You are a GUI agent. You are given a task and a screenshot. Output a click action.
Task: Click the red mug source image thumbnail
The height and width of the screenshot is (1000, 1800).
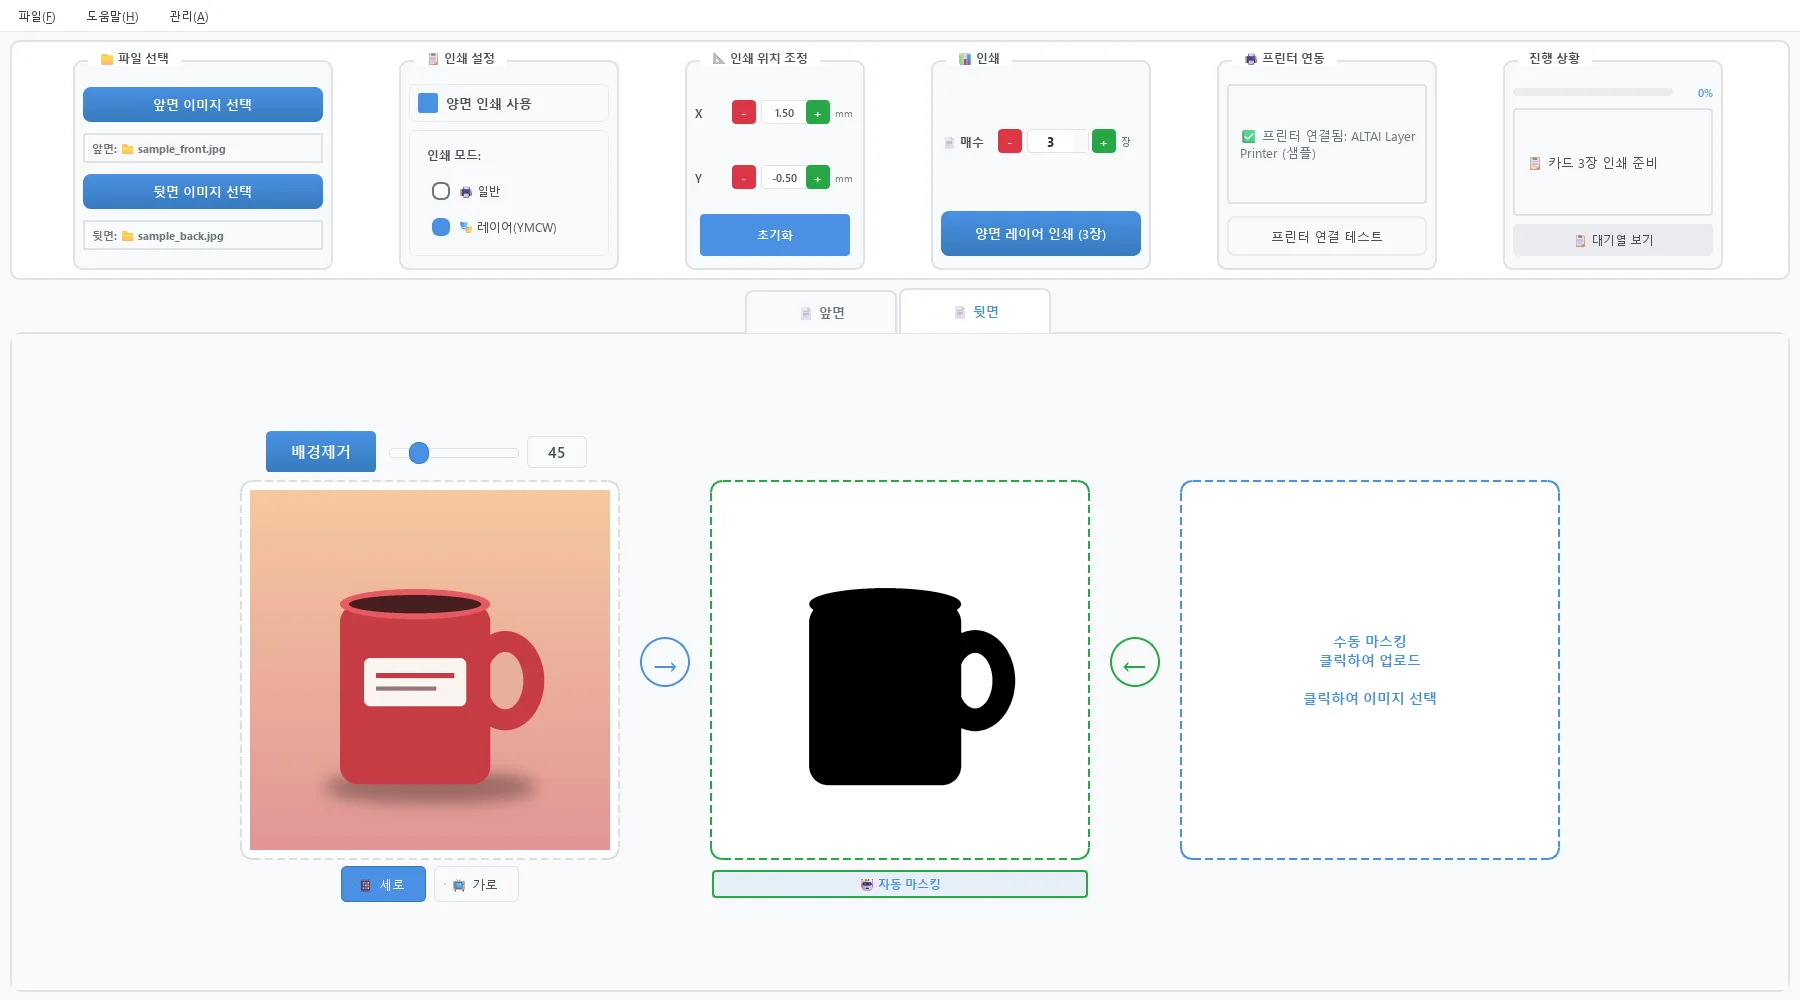coord(430,670)
